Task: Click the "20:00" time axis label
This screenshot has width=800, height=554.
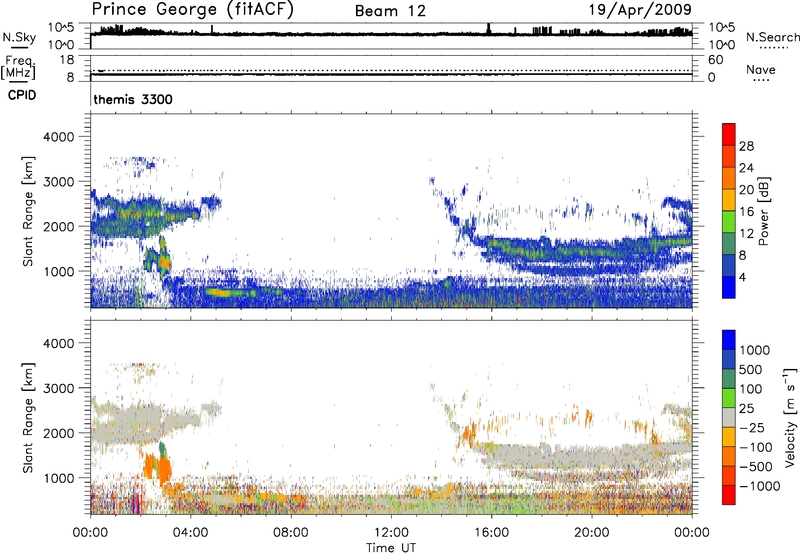Action: click(592, 533)
